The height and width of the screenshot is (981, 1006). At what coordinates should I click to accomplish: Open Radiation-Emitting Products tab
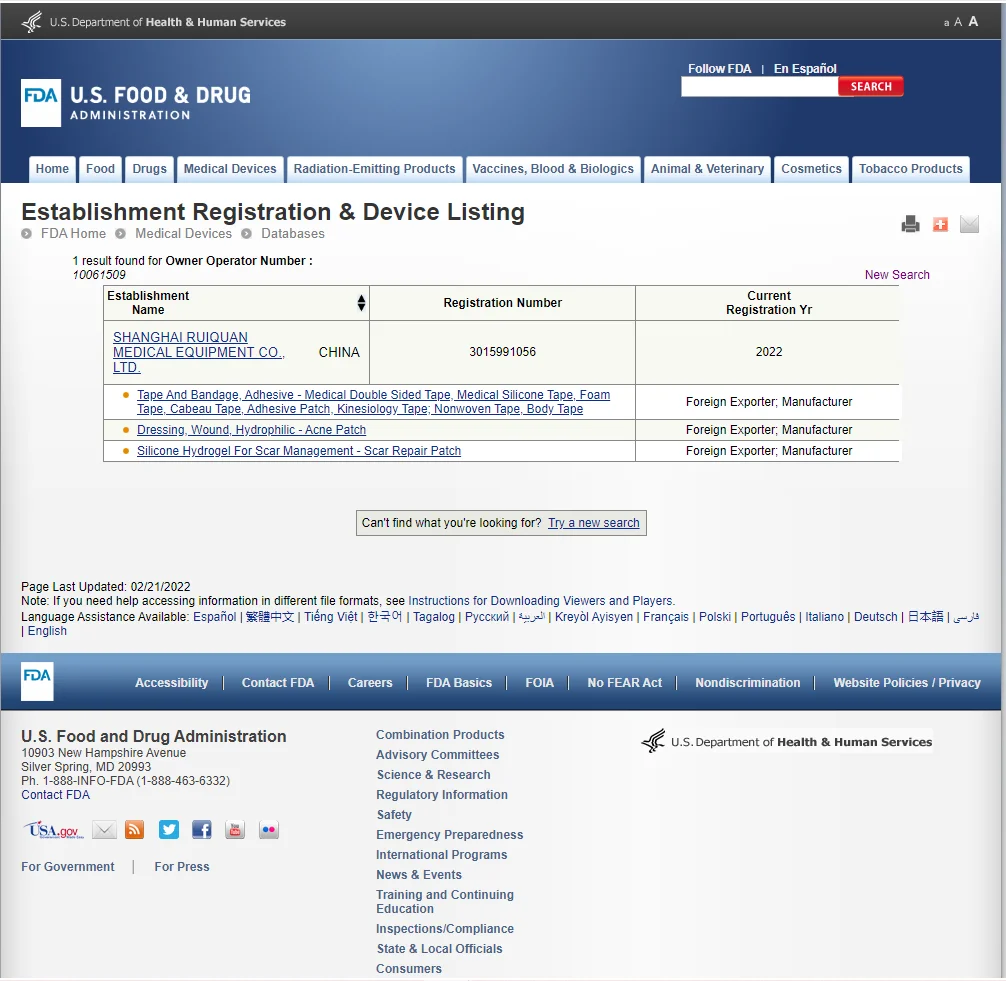click(375, 169)
